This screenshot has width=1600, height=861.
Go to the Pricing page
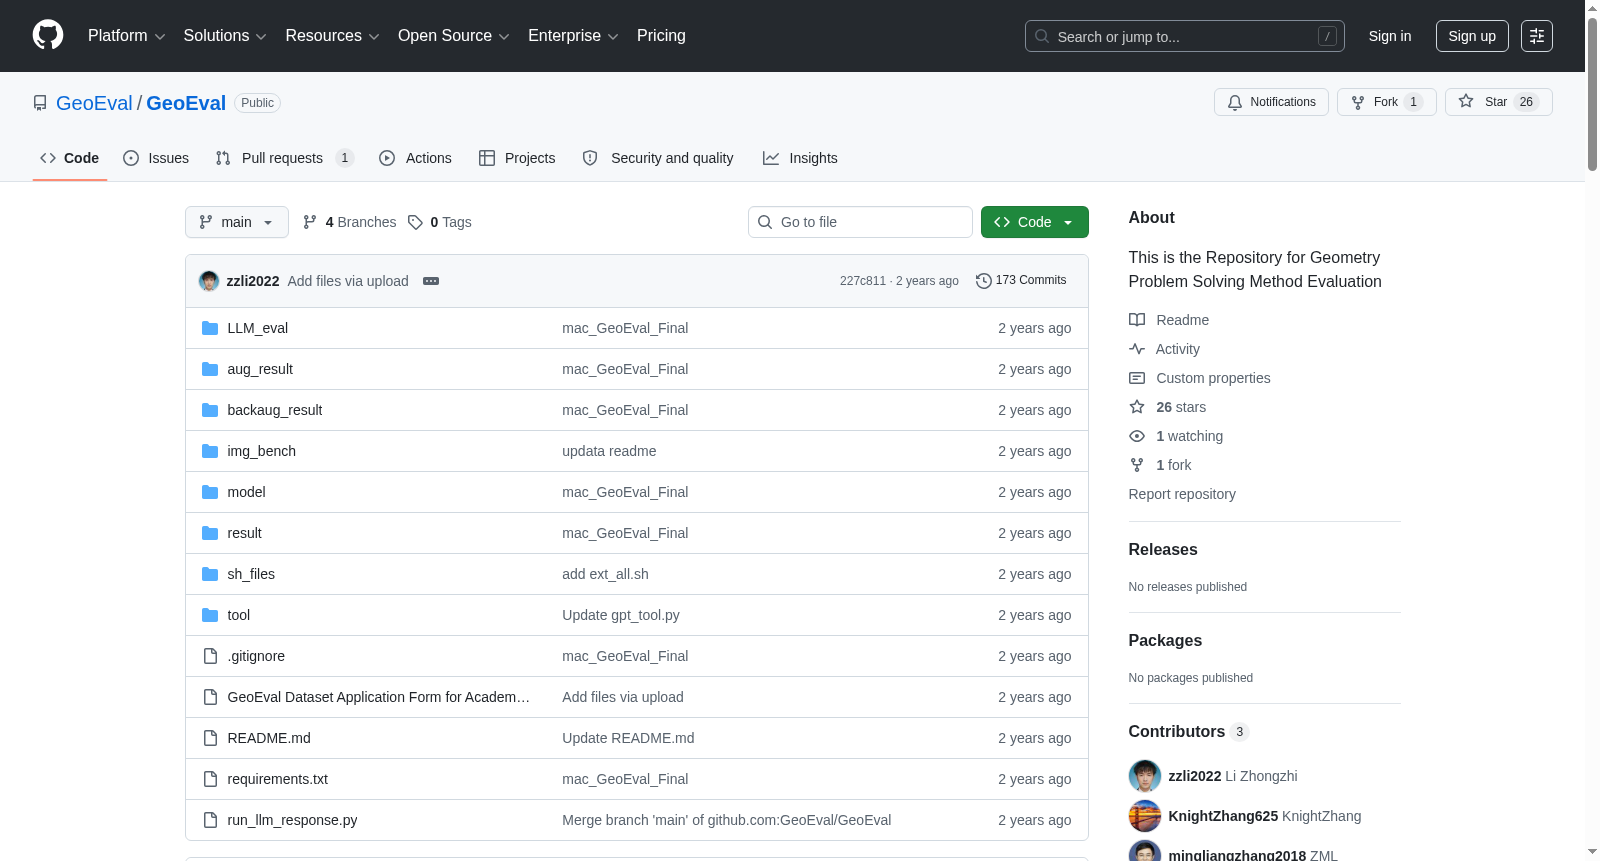661,36
